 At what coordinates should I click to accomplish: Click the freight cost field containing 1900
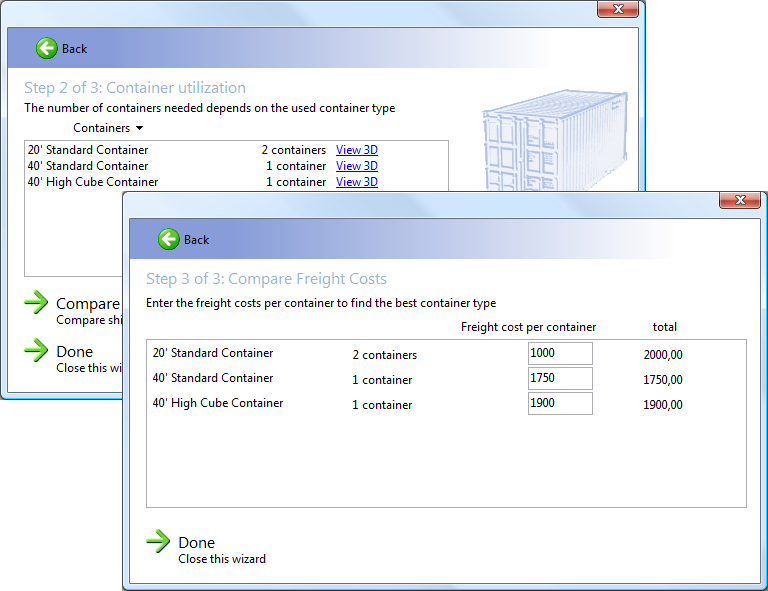(x=559, y=403)
